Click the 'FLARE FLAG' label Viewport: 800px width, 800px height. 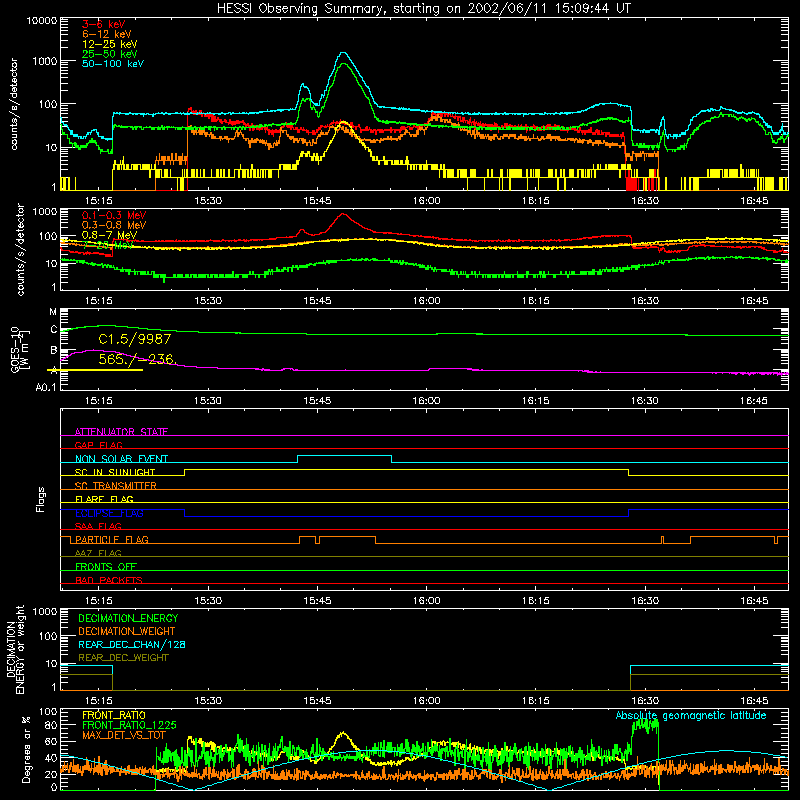point(104,499)
